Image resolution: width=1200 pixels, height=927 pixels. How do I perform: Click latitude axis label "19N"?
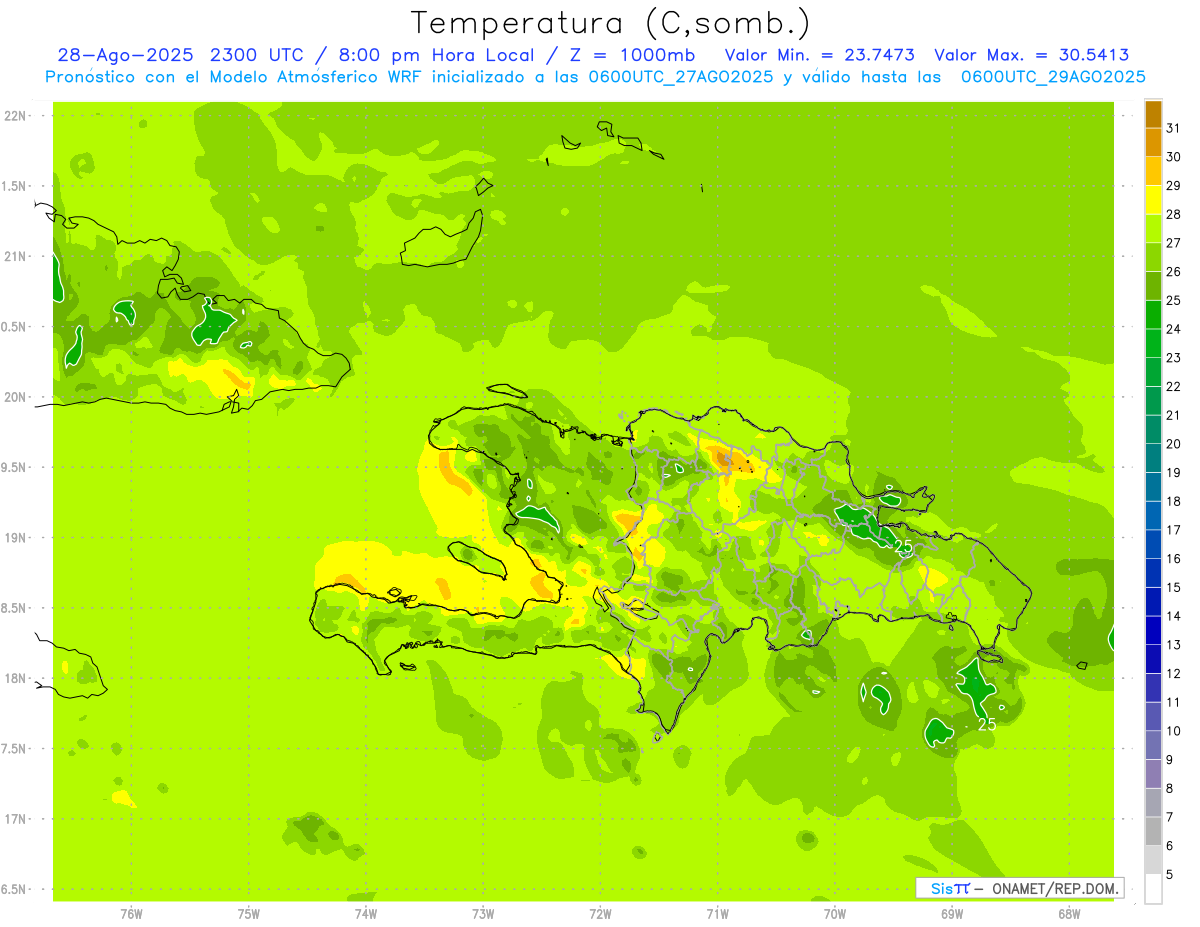coord(16,537)
